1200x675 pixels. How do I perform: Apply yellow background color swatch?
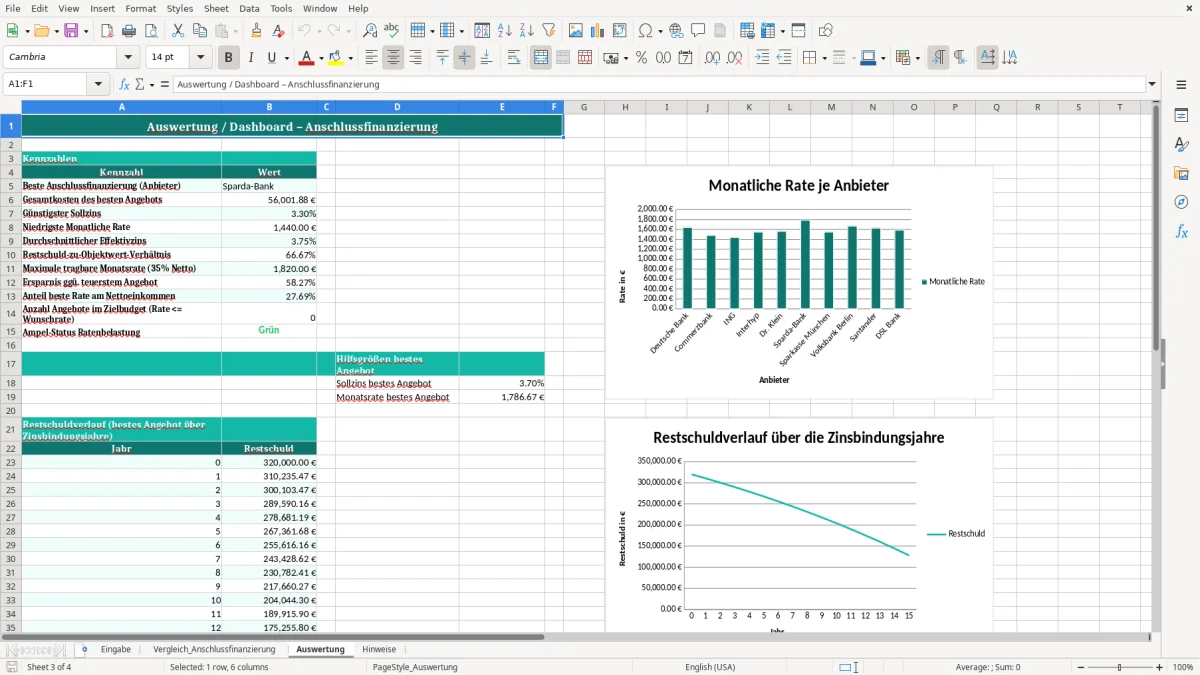(336, 58)
